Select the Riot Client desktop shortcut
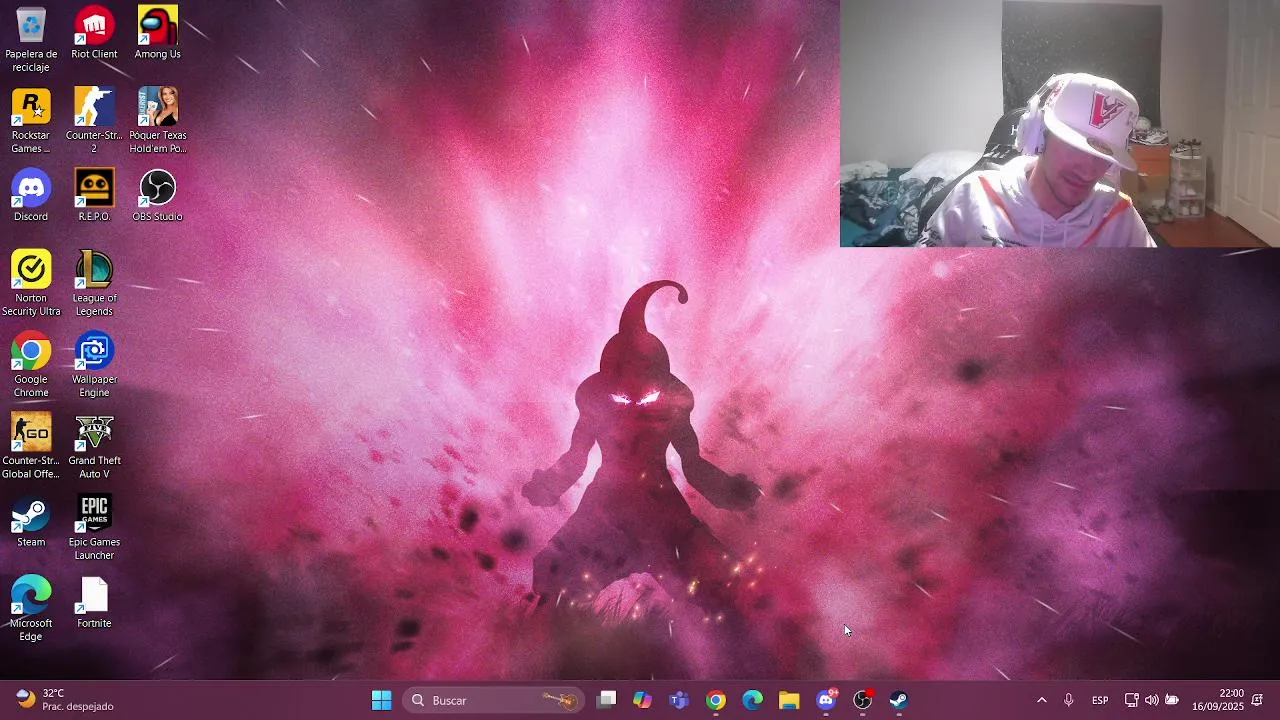1280x720 pixels. coord(94,34)
